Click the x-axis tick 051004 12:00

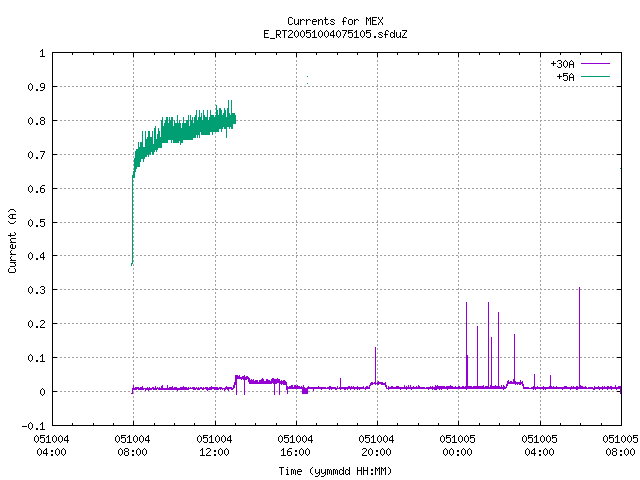click(214, 445)
